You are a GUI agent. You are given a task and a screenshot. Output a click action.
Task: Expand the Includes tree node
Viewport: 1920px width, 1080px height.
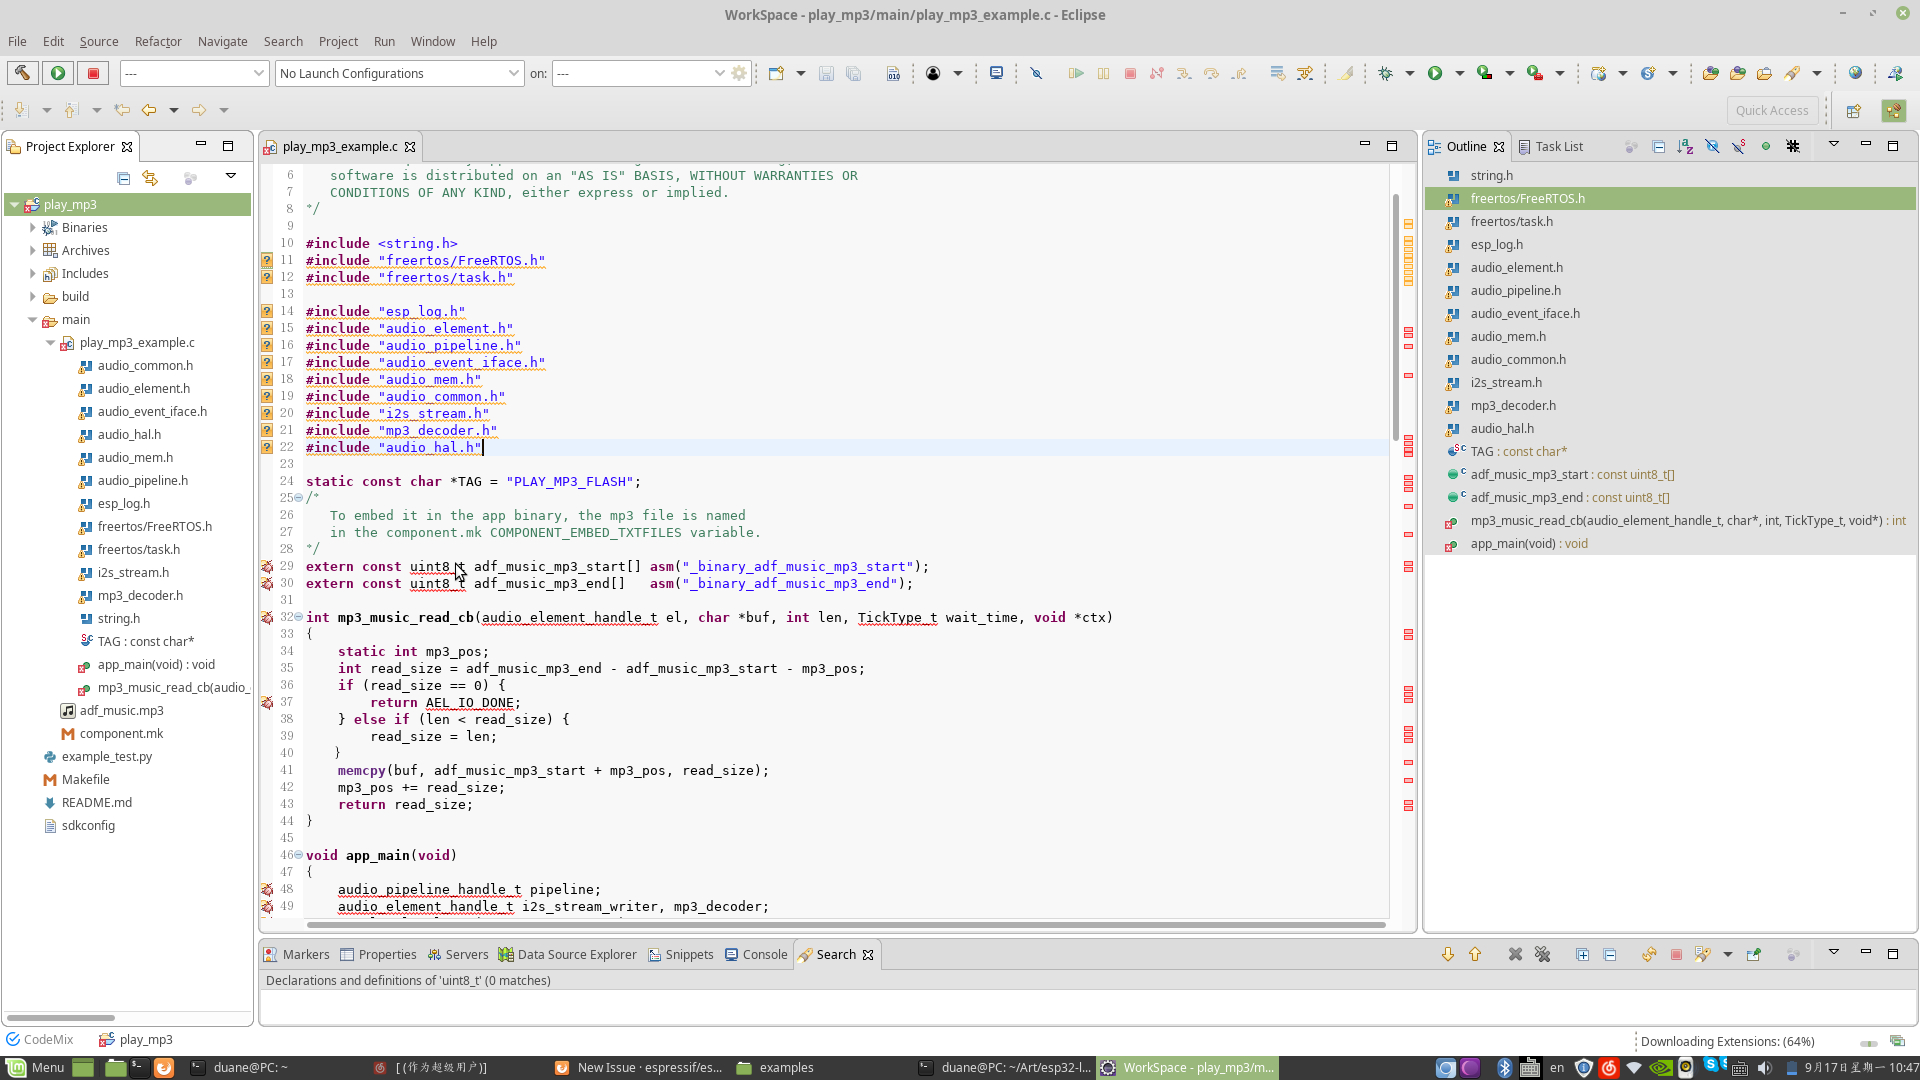[32, 274]
